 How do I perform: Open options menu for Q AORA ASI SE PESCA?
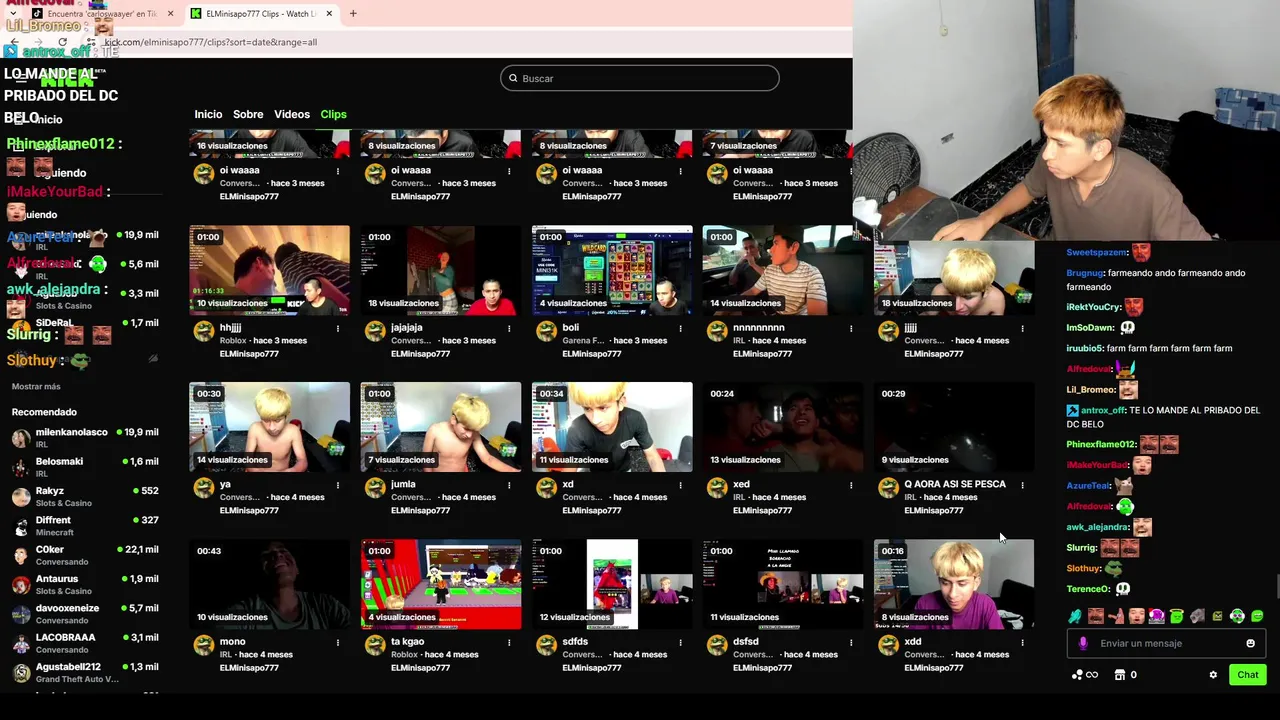pyautogui.click(x=1022, y=485)
